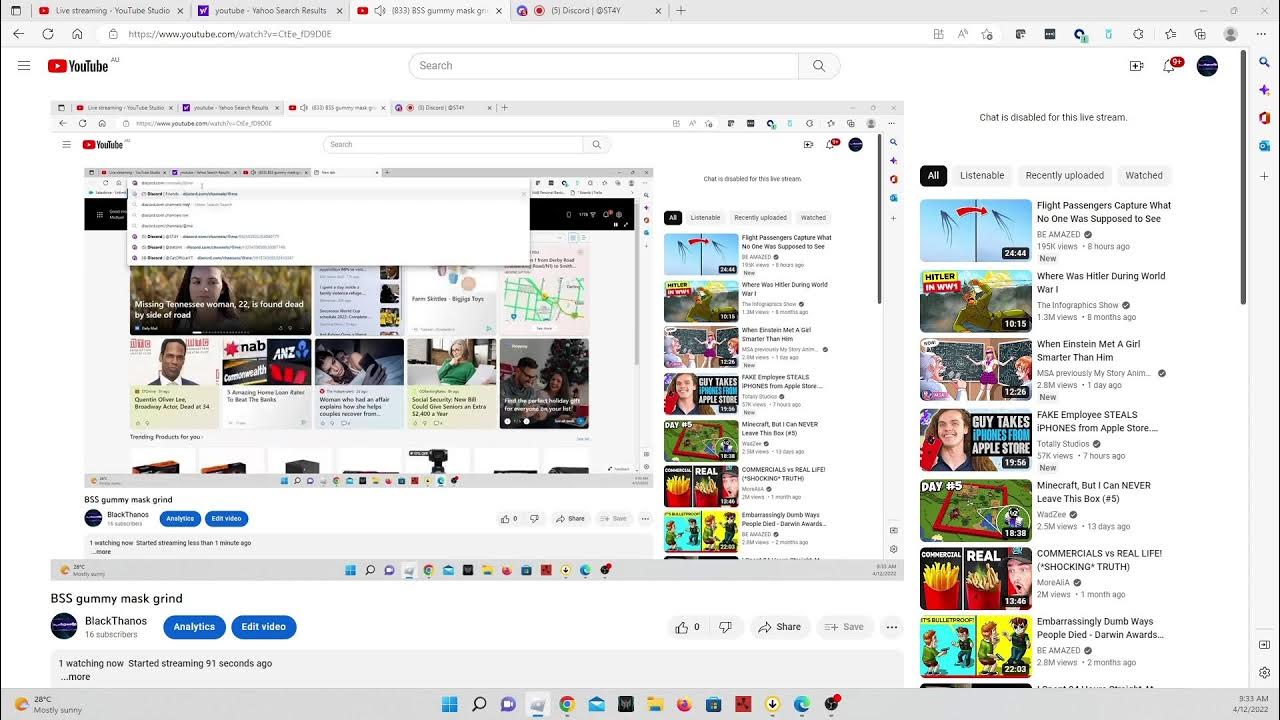Launch Google Chrome from the taskbar
This screenshot has height=720, width=1280.
(567, 704)
